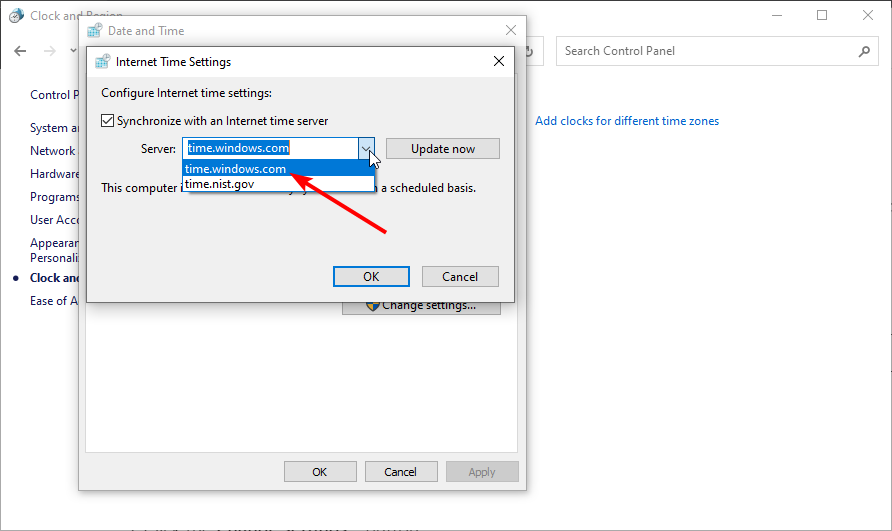Close the Date and Time window
Image resolution: width=892 pixels, height=531 pixels.
tap(511, 30)
